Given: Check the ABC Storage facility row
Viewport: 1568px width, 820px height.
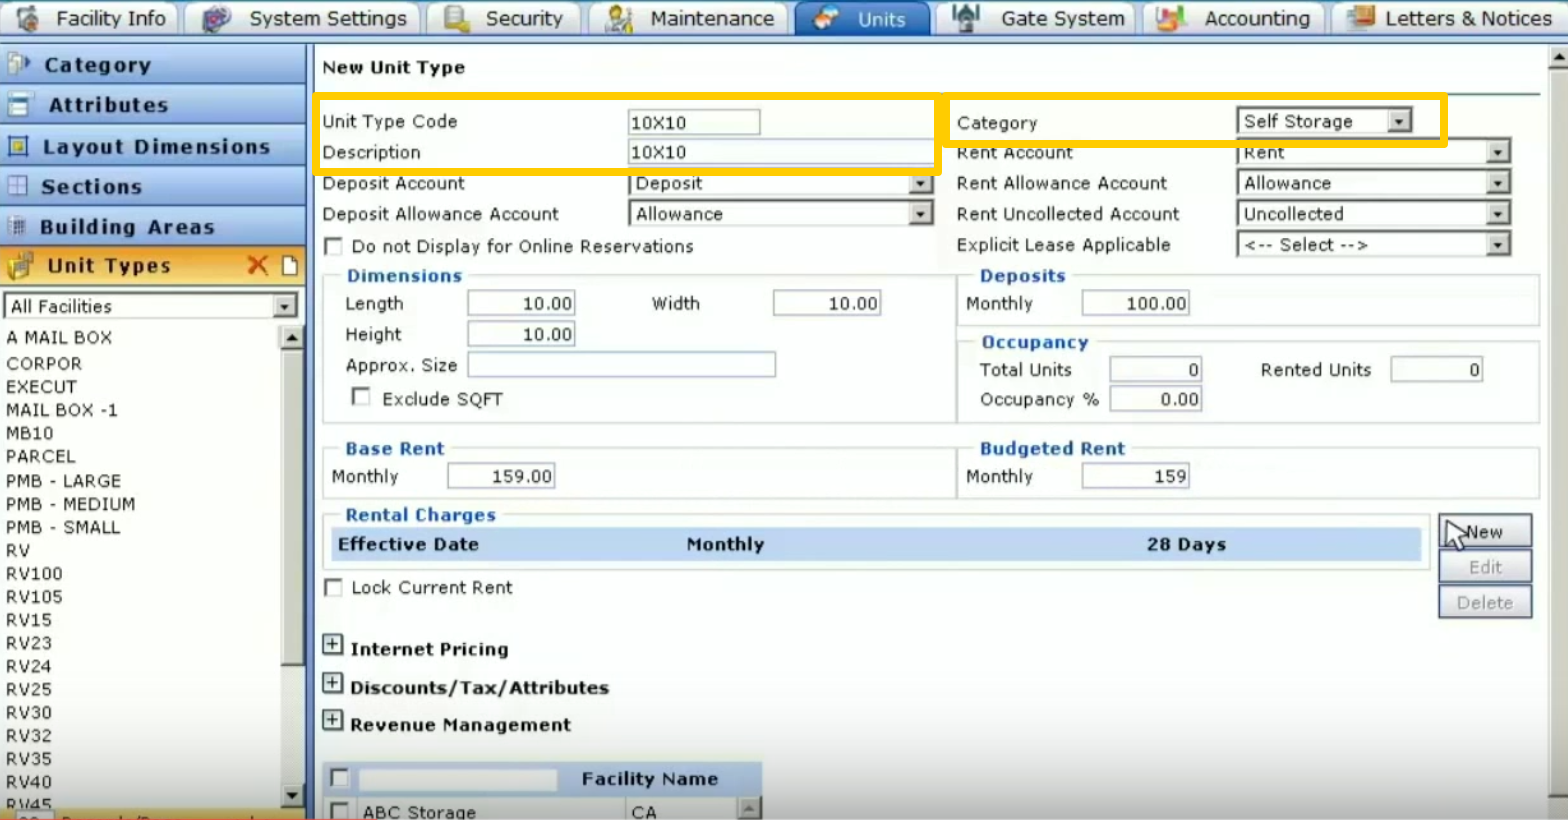Looking at the screenshot, I should 340,811.
